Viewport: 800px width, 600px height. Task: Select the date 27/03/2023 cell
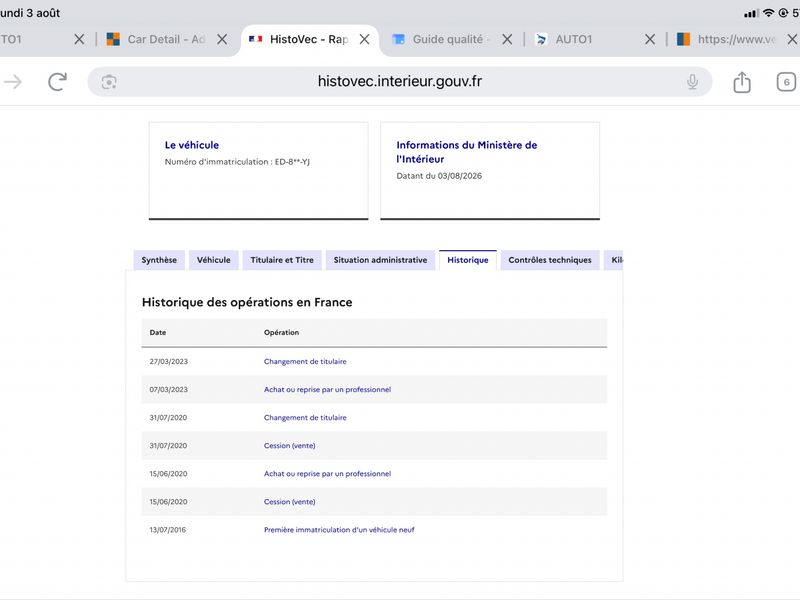[x=169, y=361]
